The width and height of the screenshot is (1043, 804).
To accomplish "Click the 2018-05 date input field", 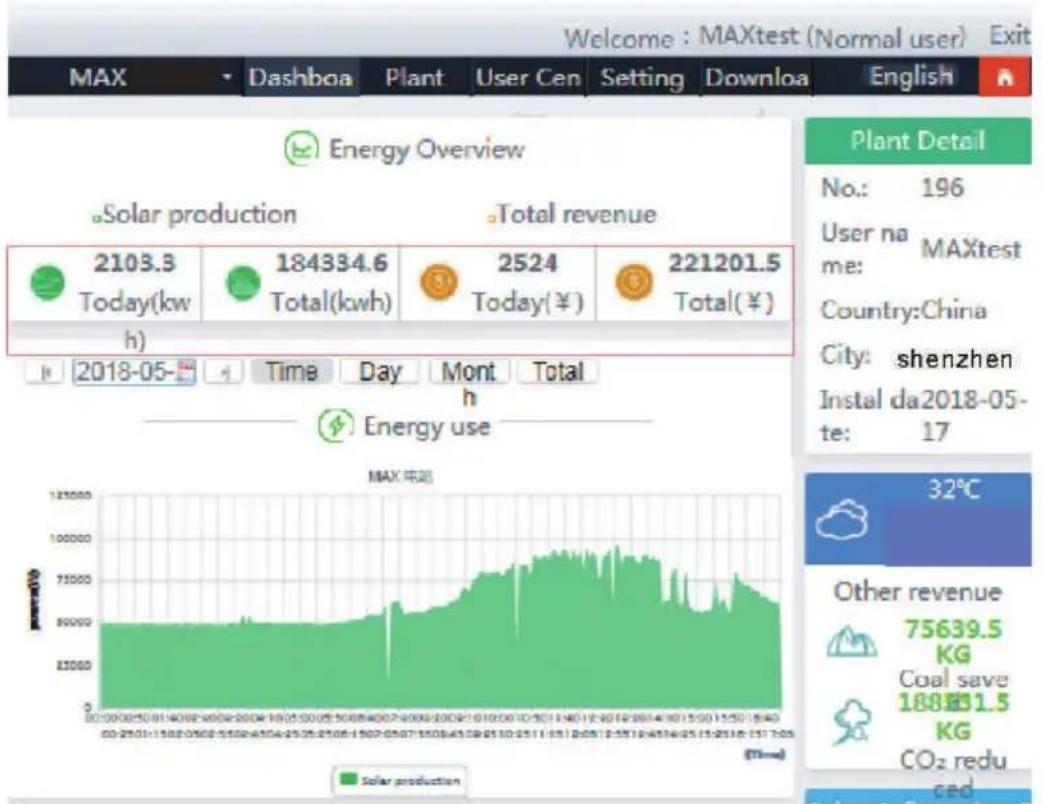I will tap(134, 372).
